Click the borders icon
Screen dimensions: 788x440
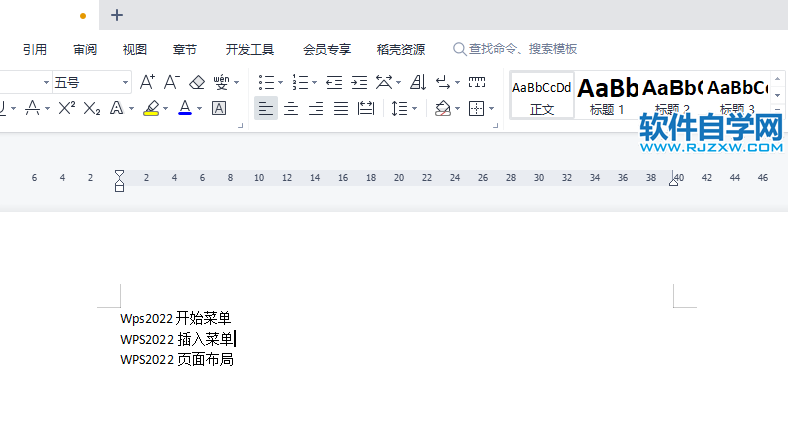pyautogui.click(x=476, y=108)
